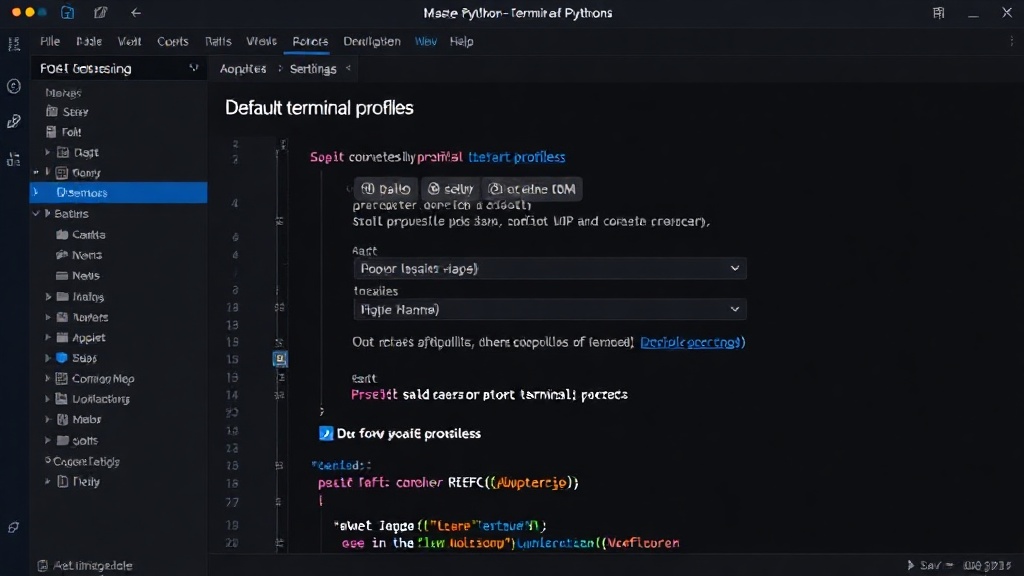Click the Baile menu
1024x576 pixels.
89,41
